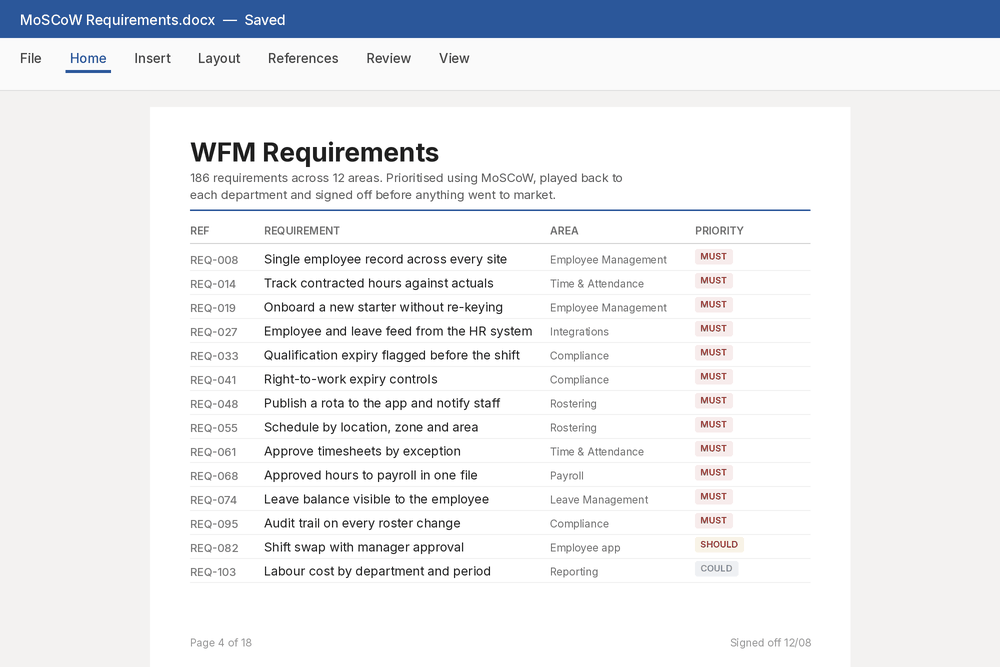Screen dimensions: 1000x667
Task: Click the REF column header
Action: click(200, 231)
